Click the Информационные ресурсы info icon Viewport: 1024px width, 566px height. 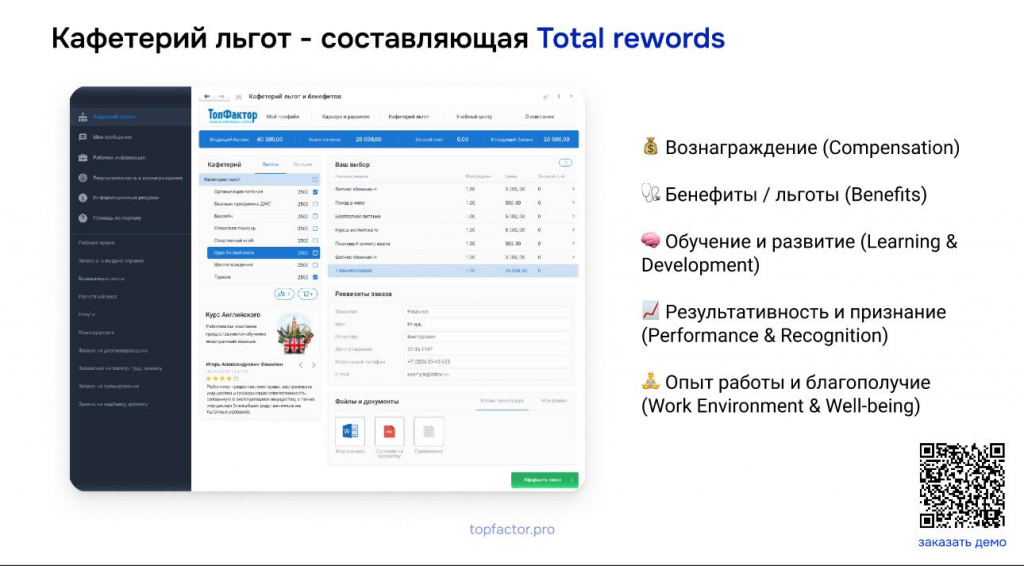(x=83, y=198)
